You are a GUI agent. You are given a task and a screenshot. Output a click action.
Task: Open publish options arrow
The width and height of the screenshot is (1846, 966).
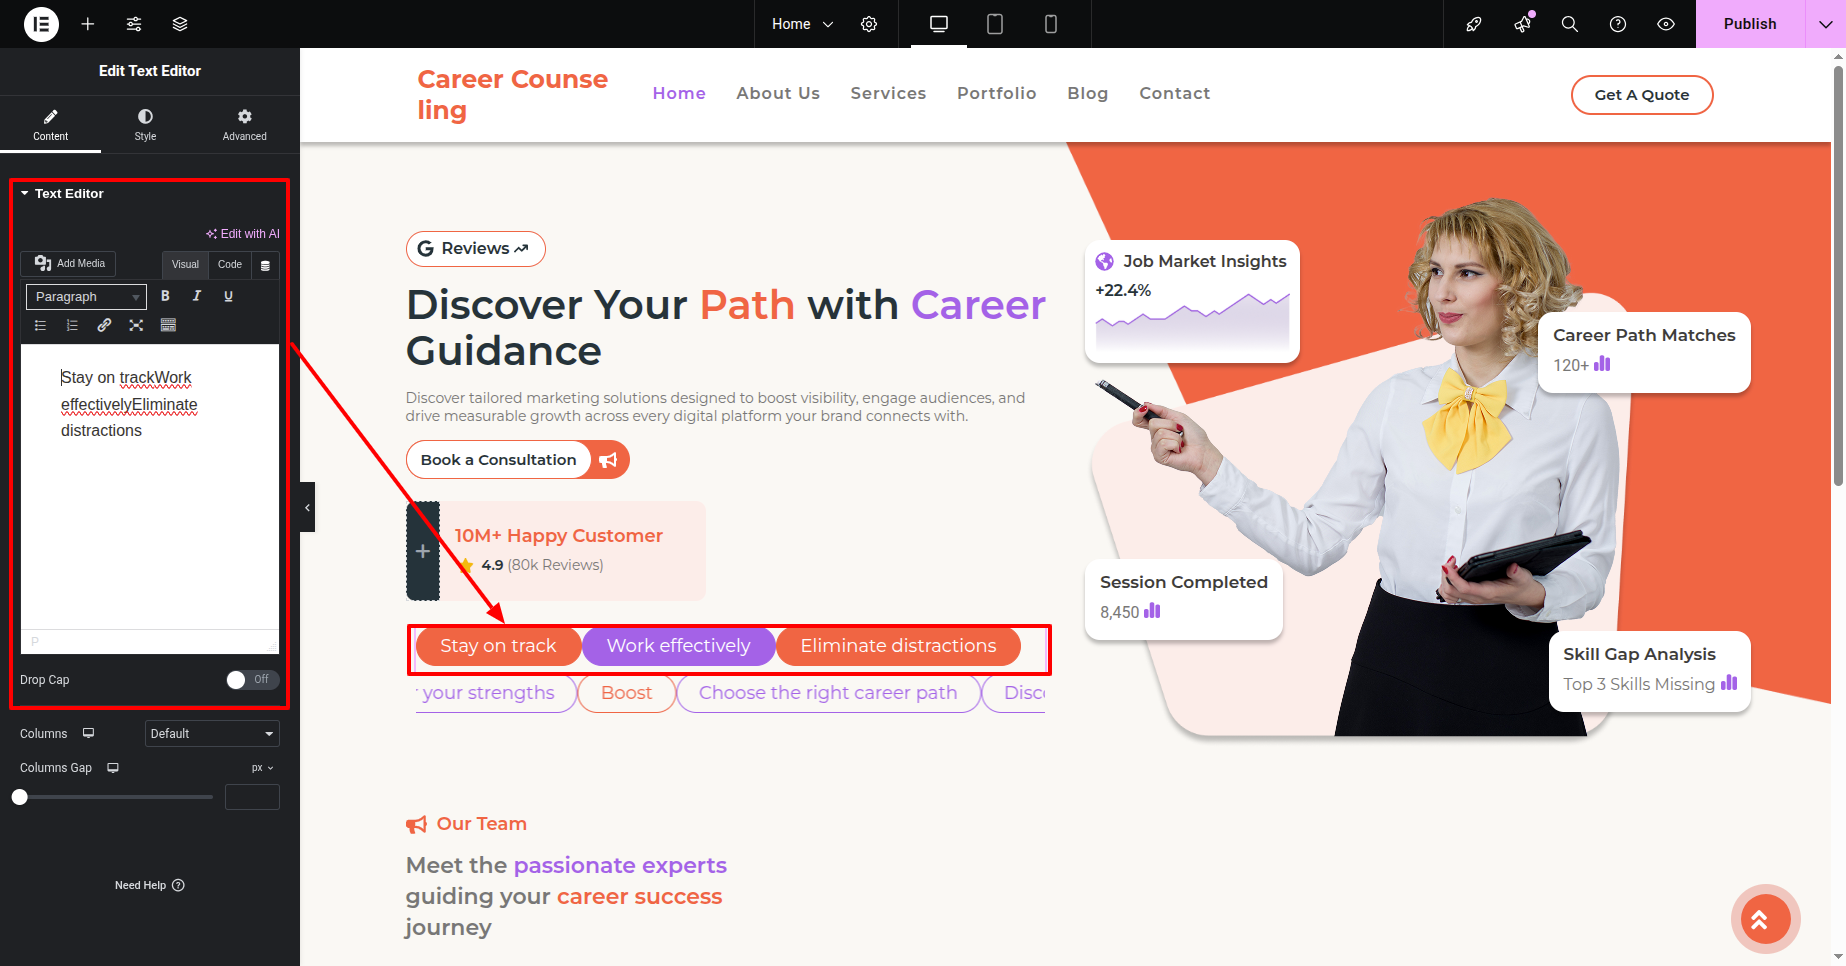click(x=1825, y=24)
